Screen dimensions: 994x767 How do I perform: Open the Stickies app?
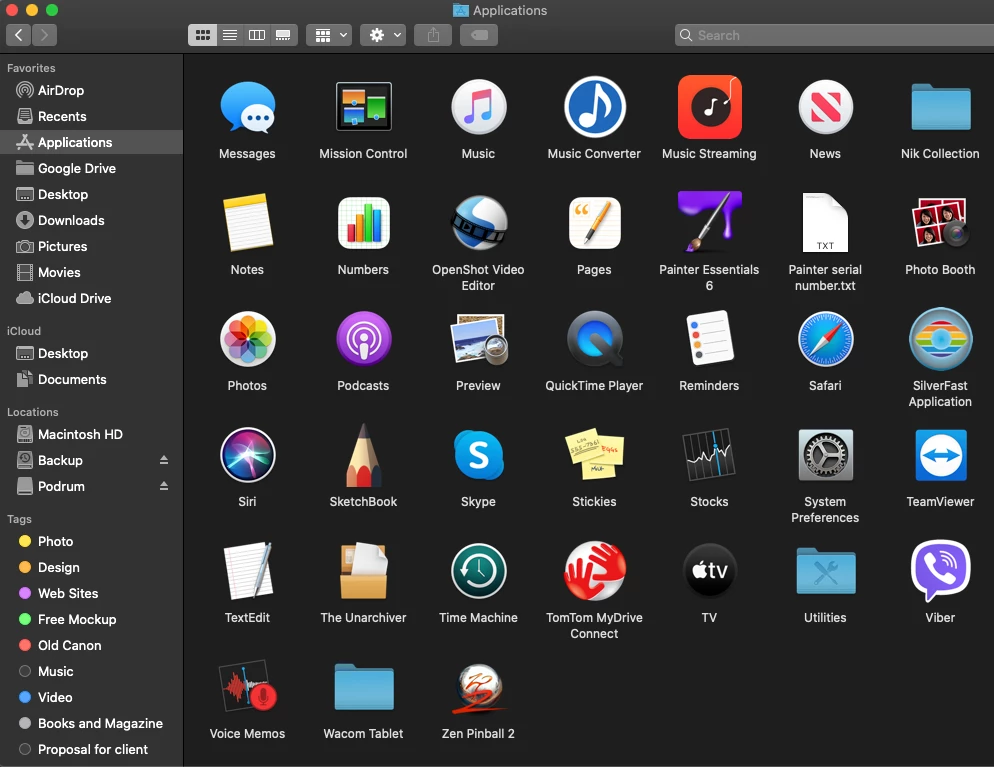(595, 454)
